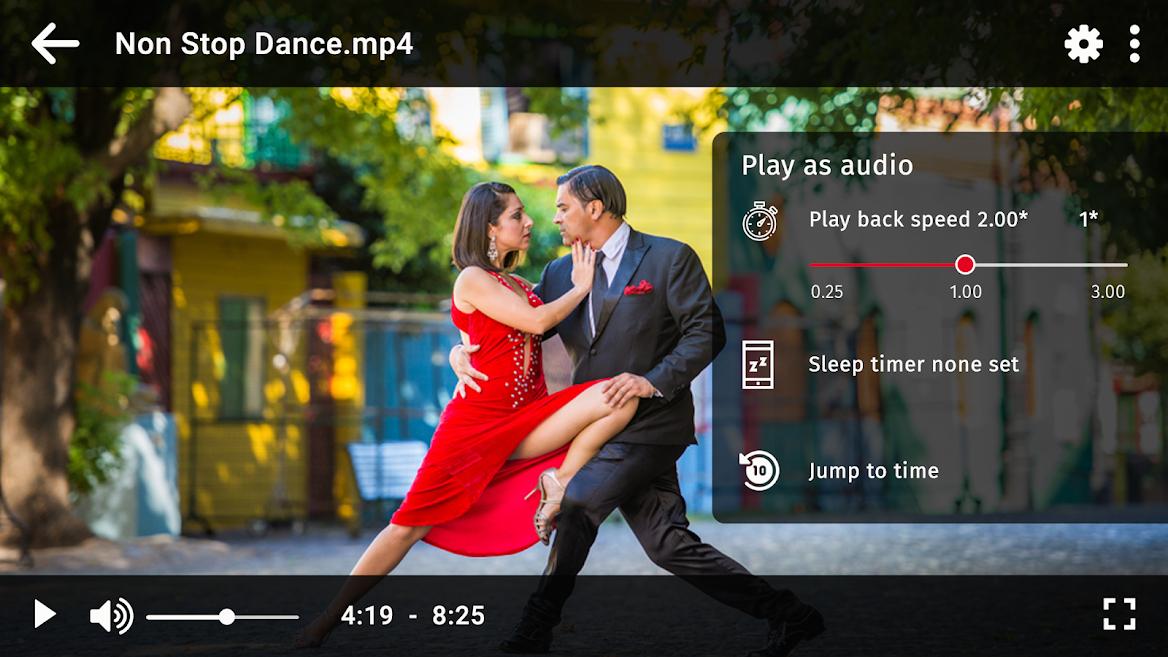
Task: Click the stopwatch playback speed icon
Action: coord(760,221)
